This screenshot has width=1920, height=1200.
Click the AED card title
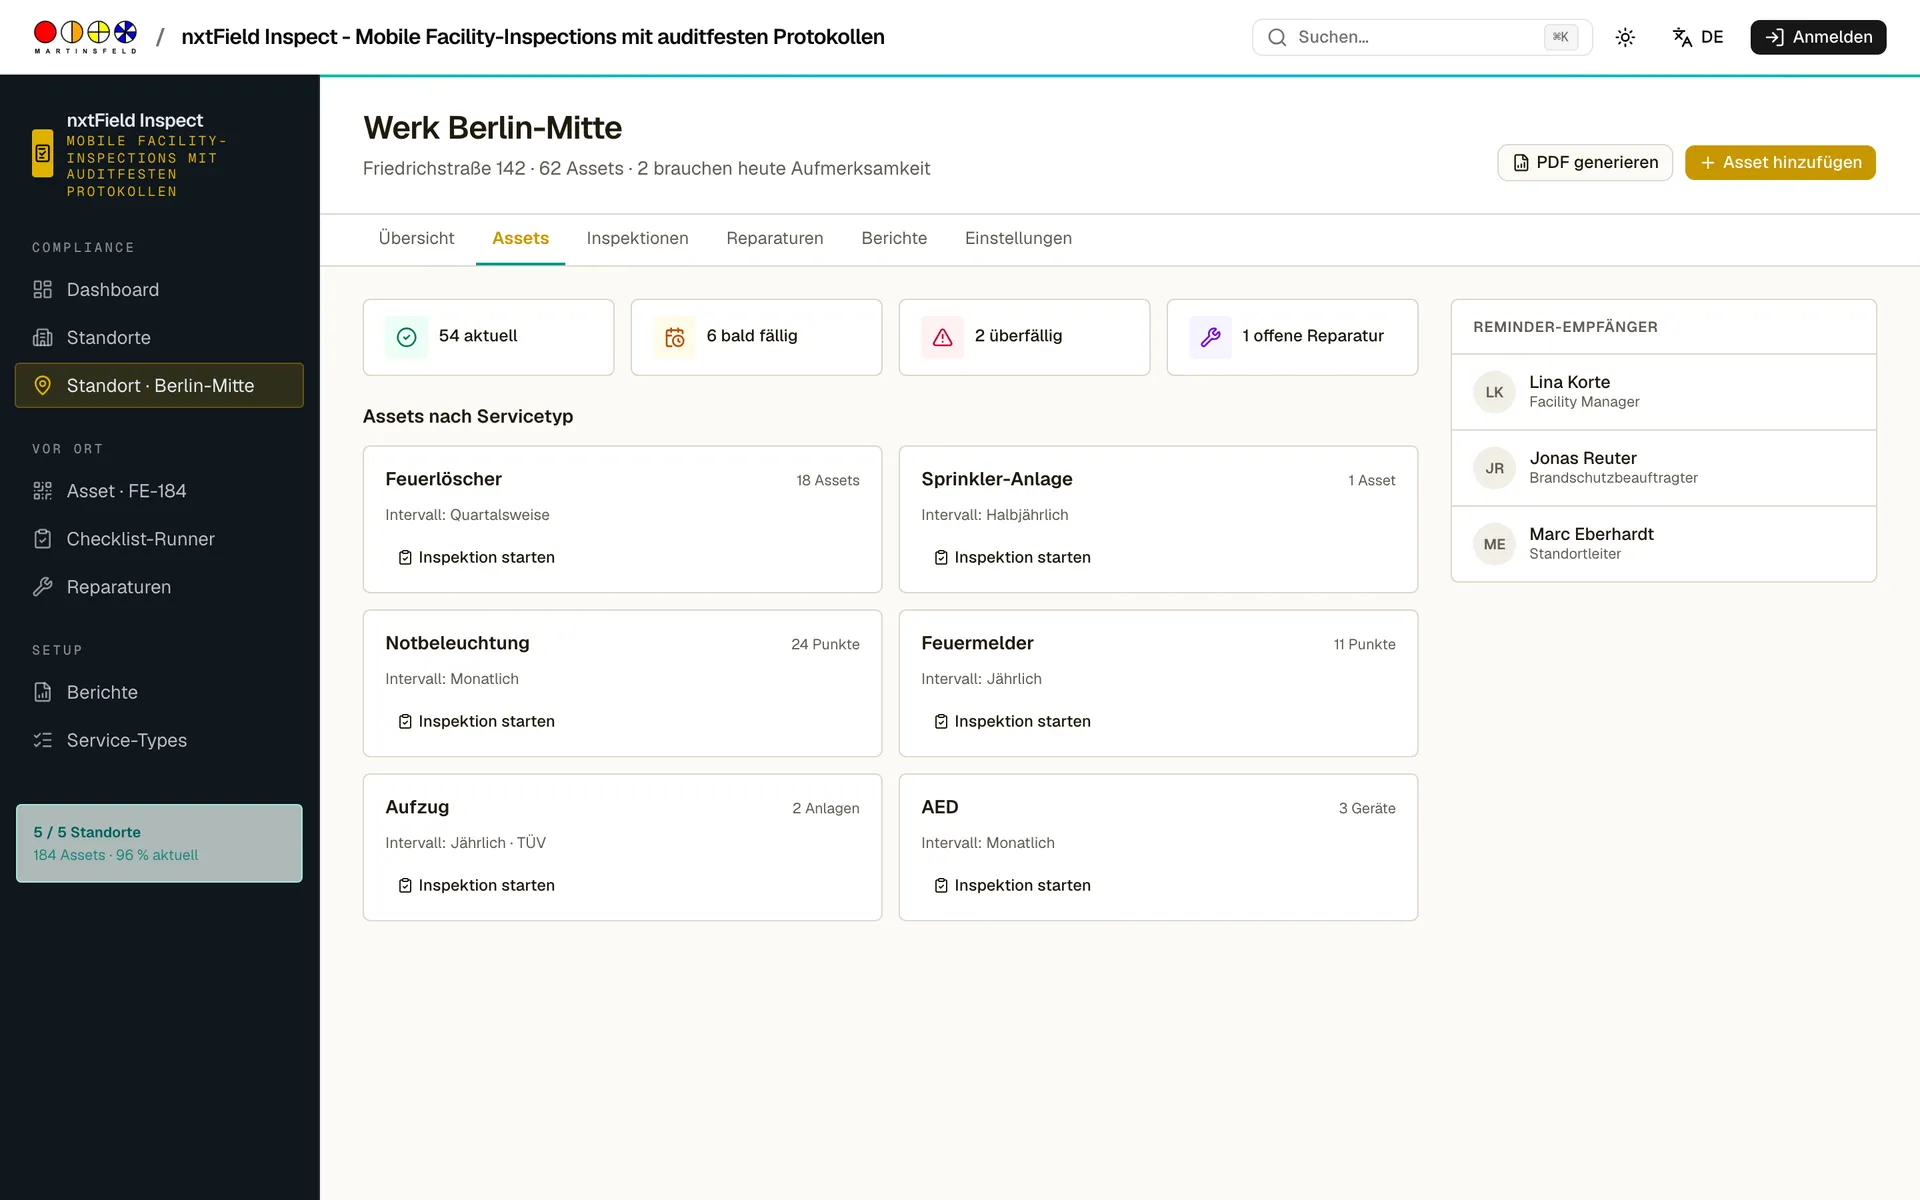pyautogui.click(x=939, y=807)
